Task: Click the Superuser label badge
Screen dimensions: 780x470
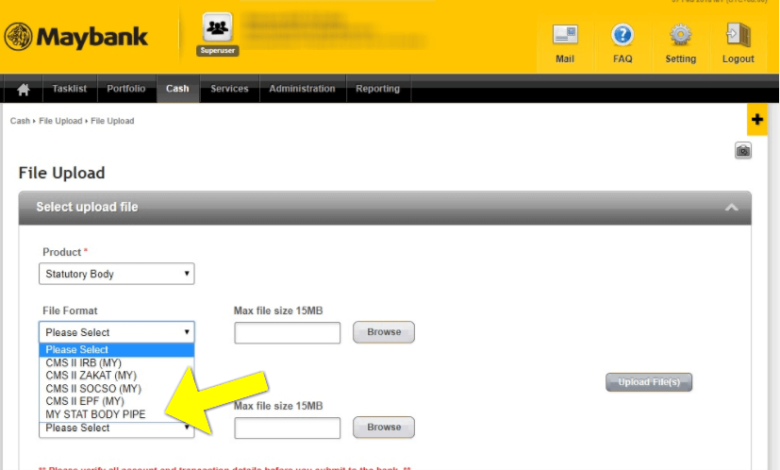Action: (217, 50)
